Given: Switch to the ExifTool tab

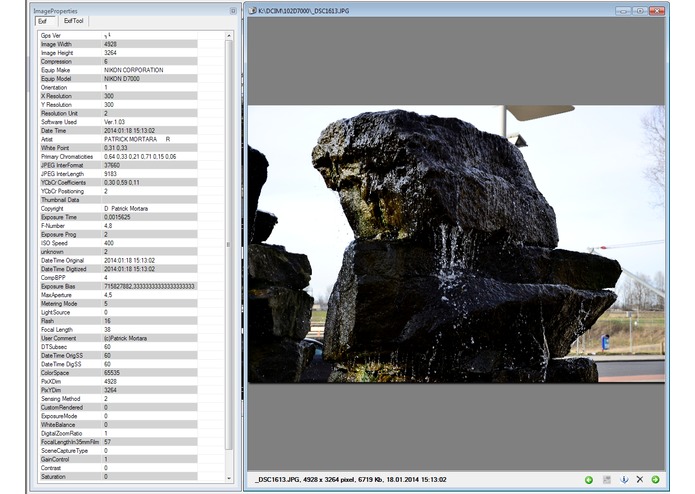Looking at the screenshot, I should click(x=73, y=21).
